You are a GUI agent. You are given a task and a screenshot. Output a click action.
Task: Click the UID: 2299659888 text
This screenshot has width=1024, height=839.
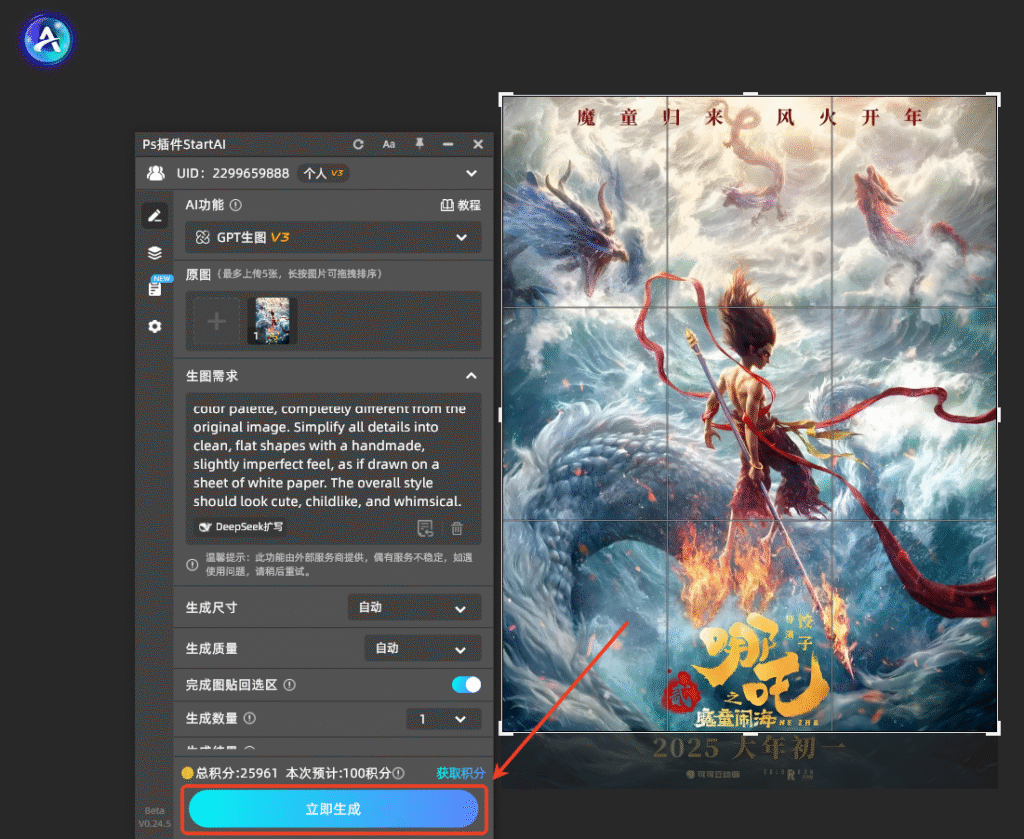[232, 173]
